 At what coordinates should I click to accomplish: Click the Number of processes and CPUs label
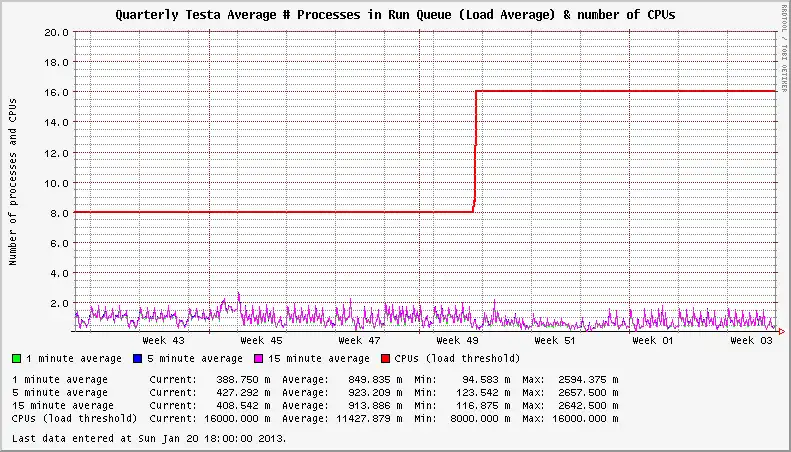pos(13,182)
